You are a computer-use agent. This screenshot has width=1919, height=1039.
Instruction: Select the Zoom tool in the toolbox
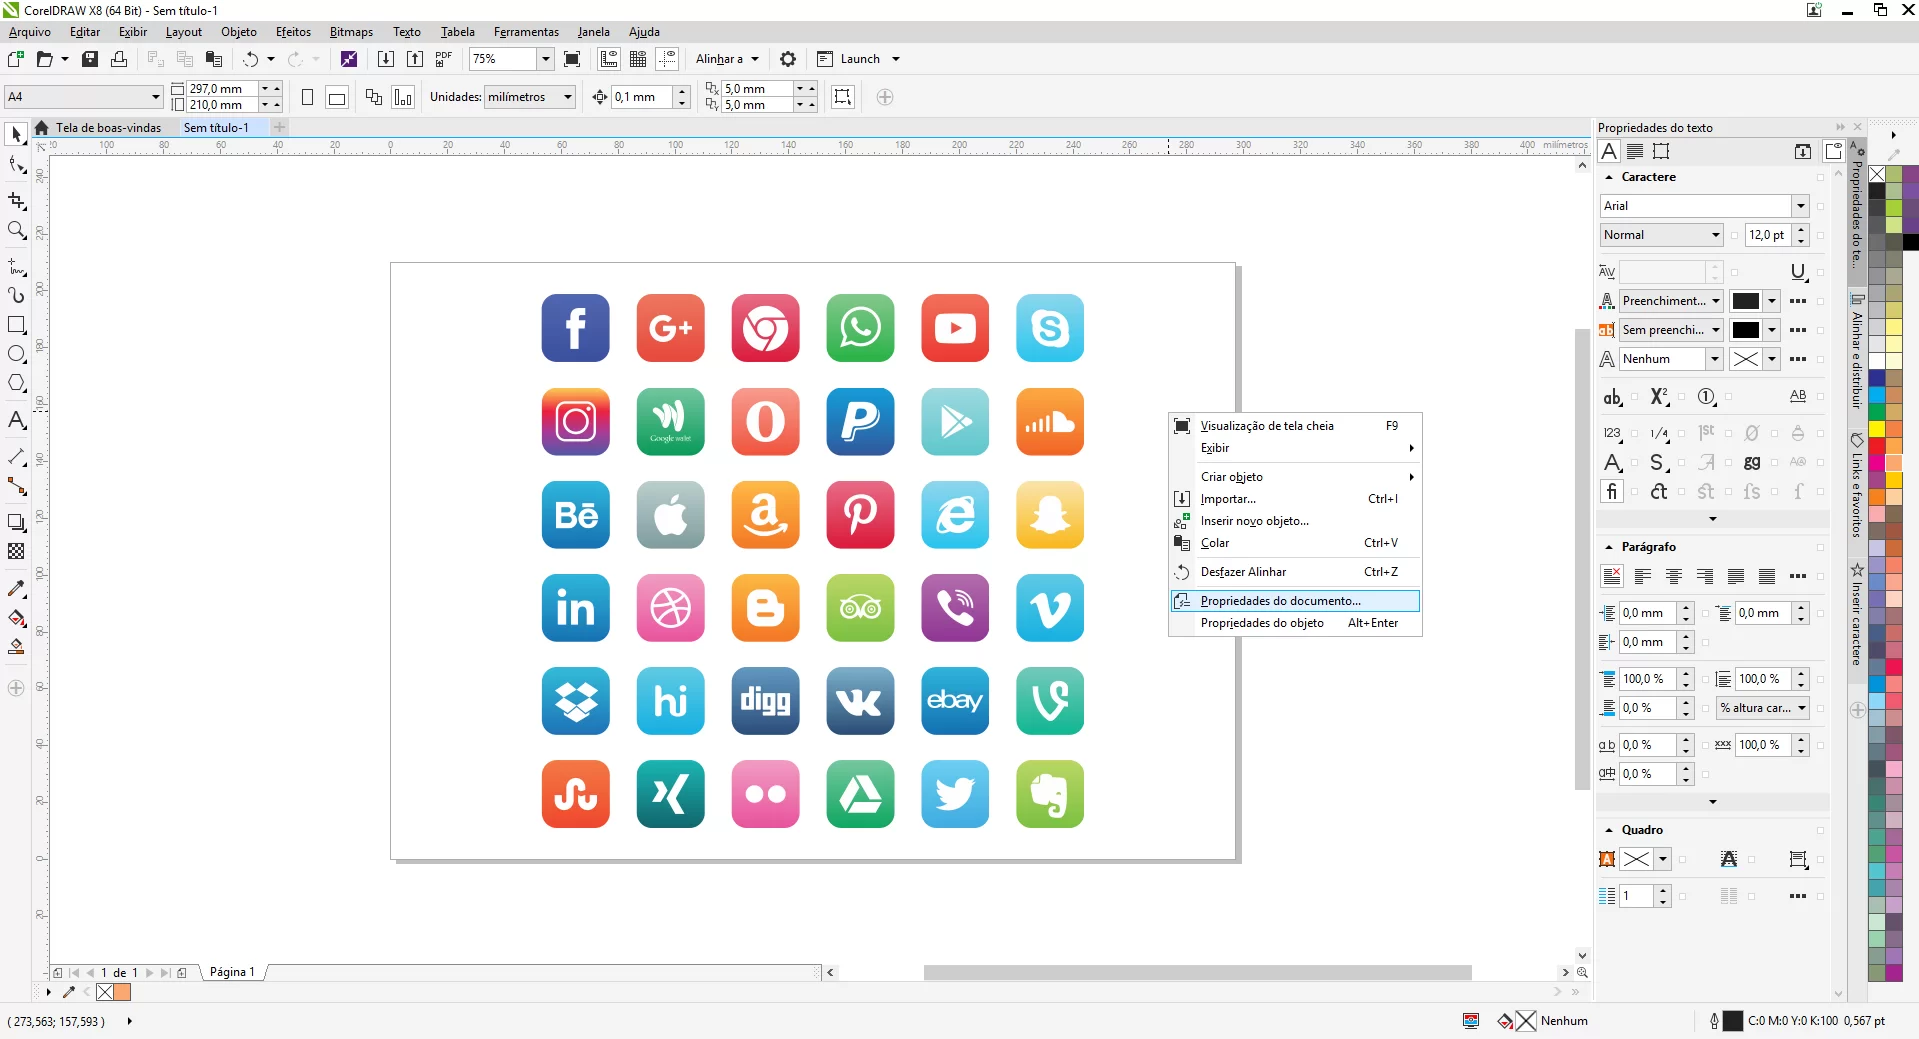pyautogui.click(x=16, y=231)
